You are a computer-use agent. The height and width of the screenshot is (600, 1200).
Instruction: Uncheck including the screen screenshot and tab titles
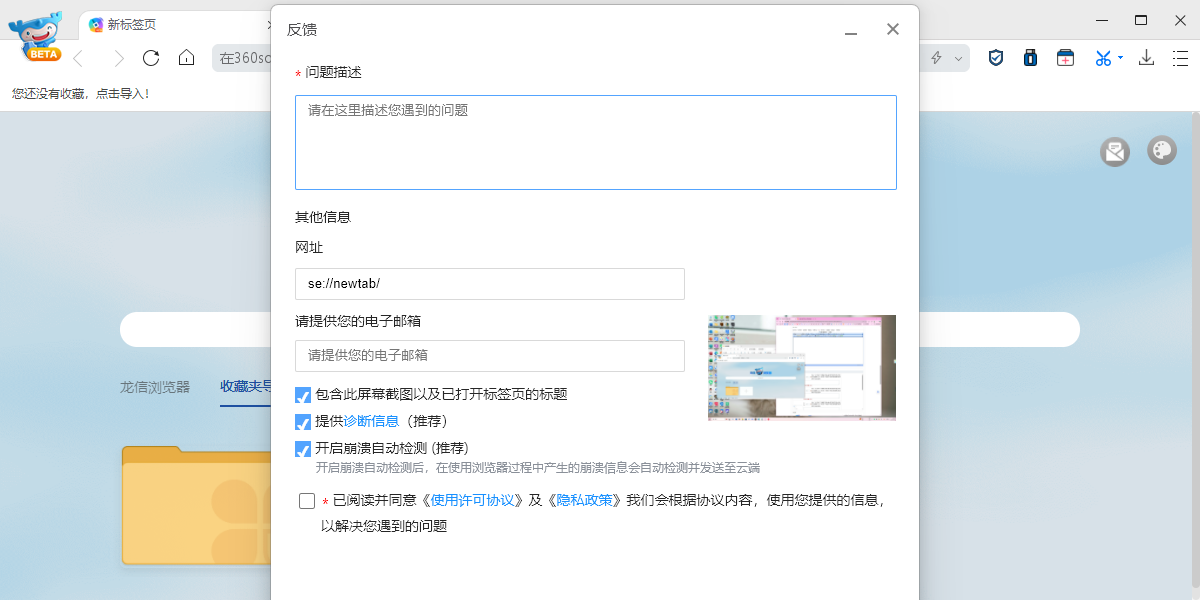pos(303,395)
